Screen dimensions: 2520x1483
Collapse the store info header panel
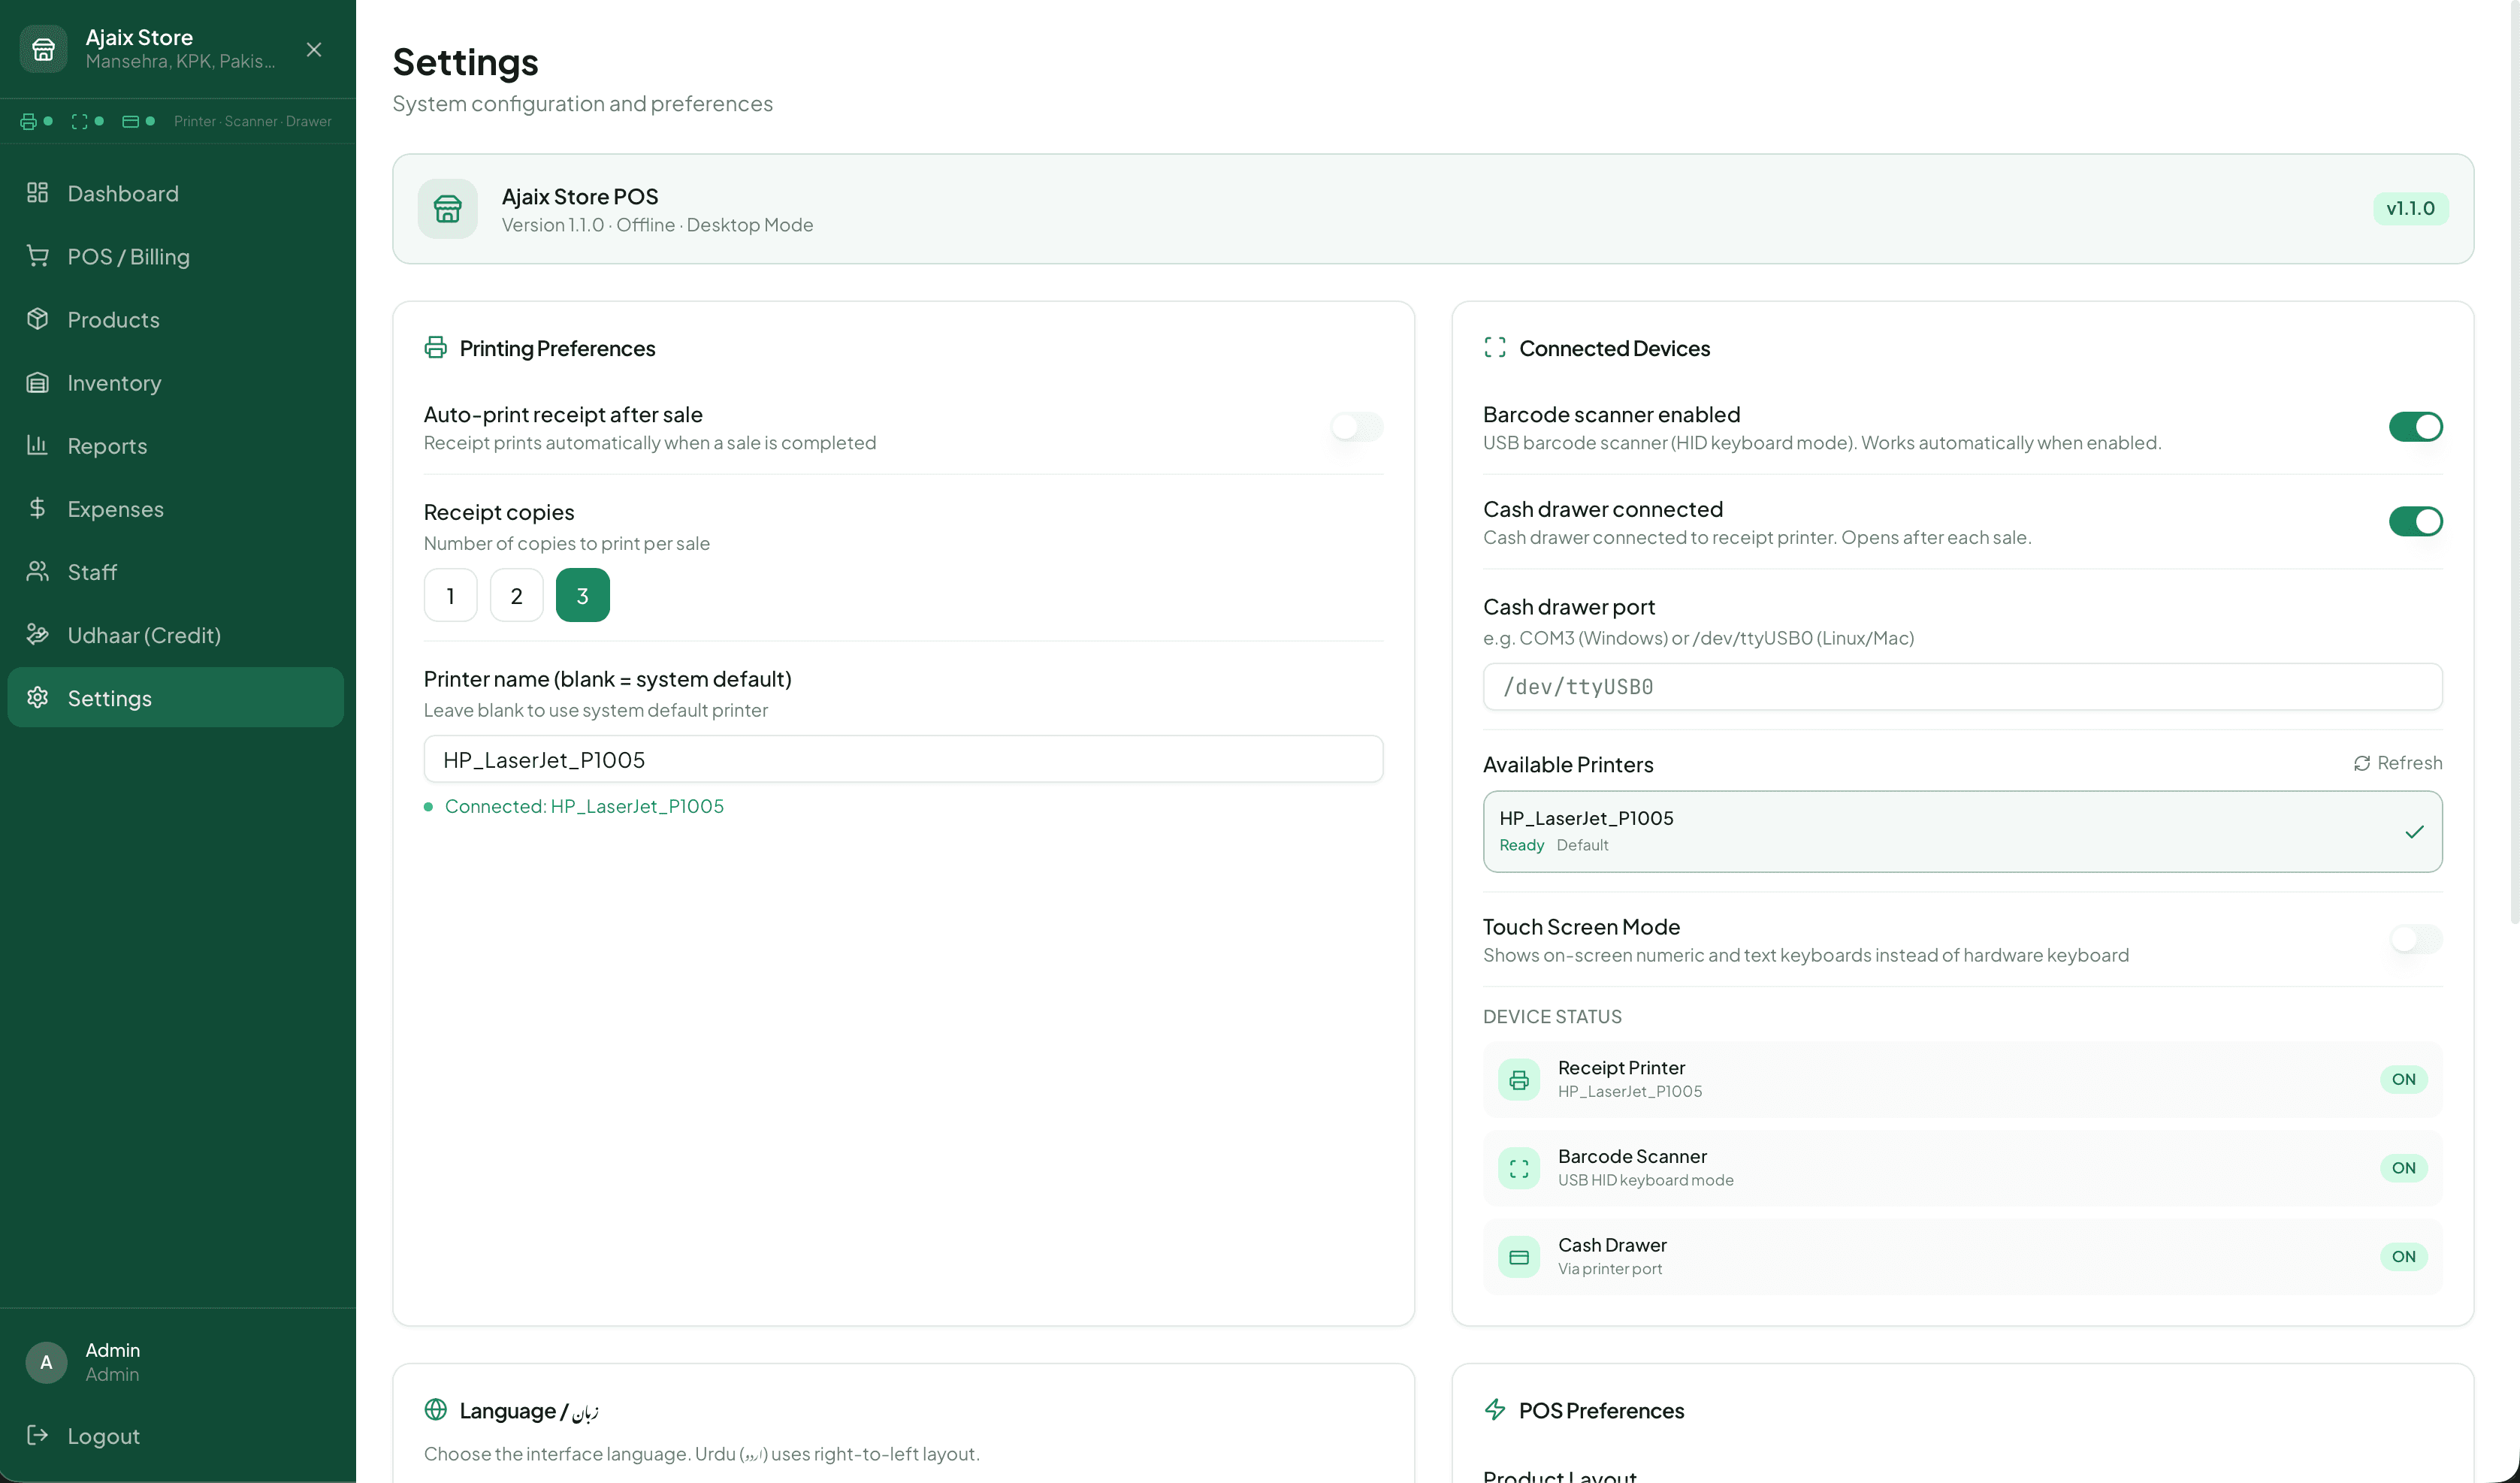point(313,49)
